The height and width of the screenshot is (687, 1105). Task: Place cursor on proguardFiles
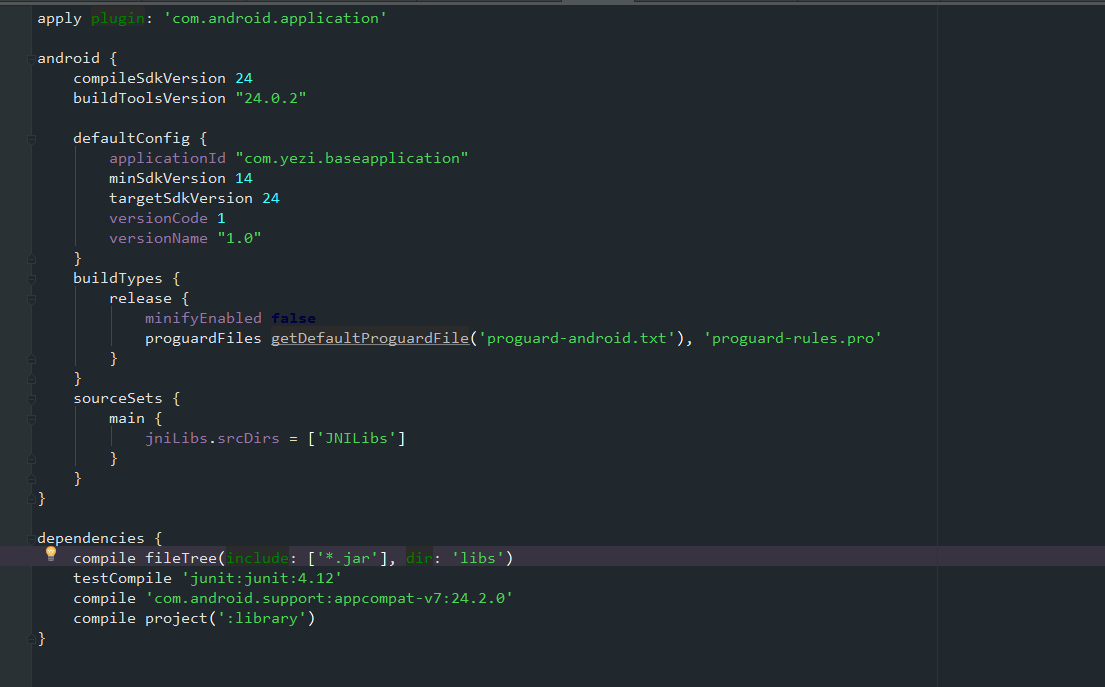point(204,338)
